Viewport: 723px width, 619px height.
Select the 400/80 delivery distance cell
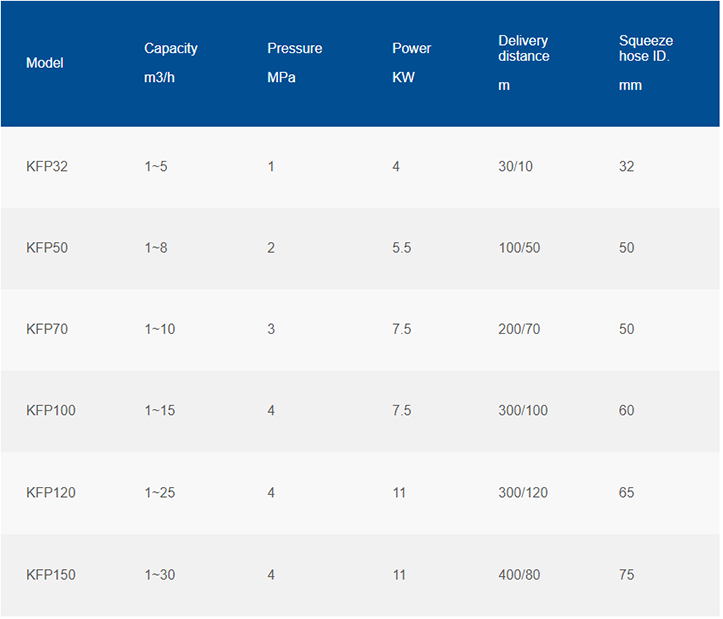tap(519, 575)
